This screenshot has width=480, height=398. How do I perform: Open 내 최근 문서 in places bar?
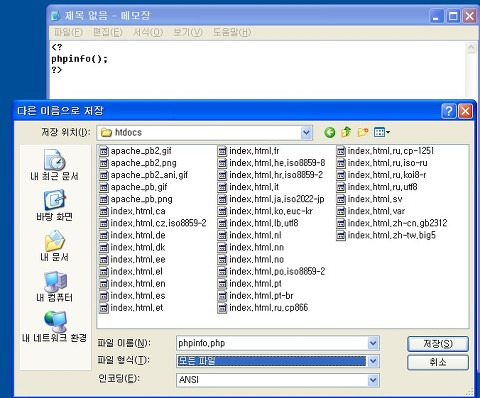point(54,165)
